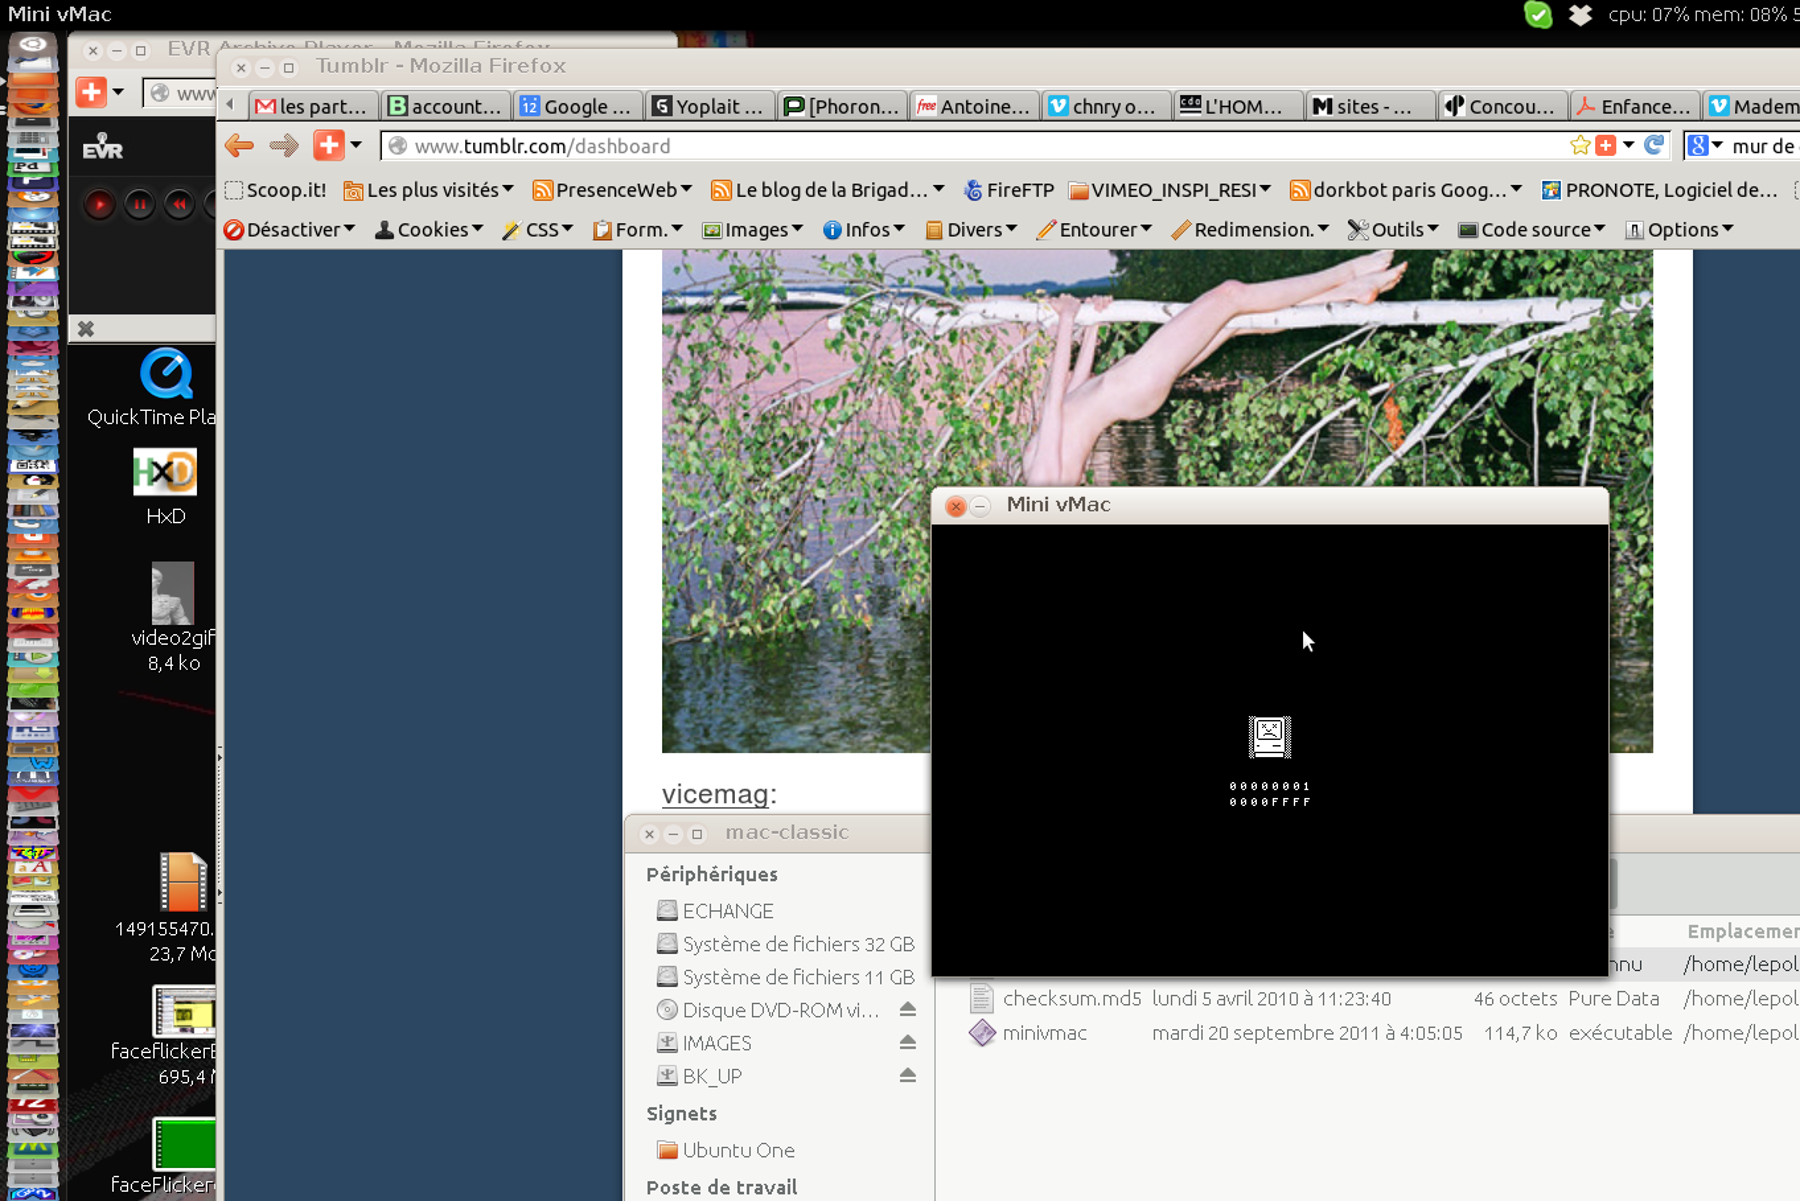Open the vicemag link

click(x=714, y=794)
